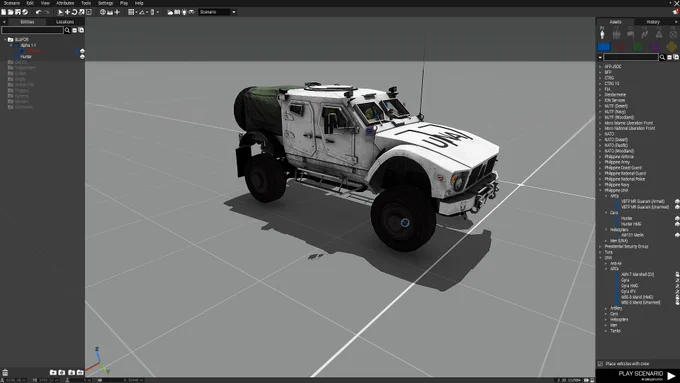Collapse the BLUFOR folder in Entities

click(x=5, y=39)
